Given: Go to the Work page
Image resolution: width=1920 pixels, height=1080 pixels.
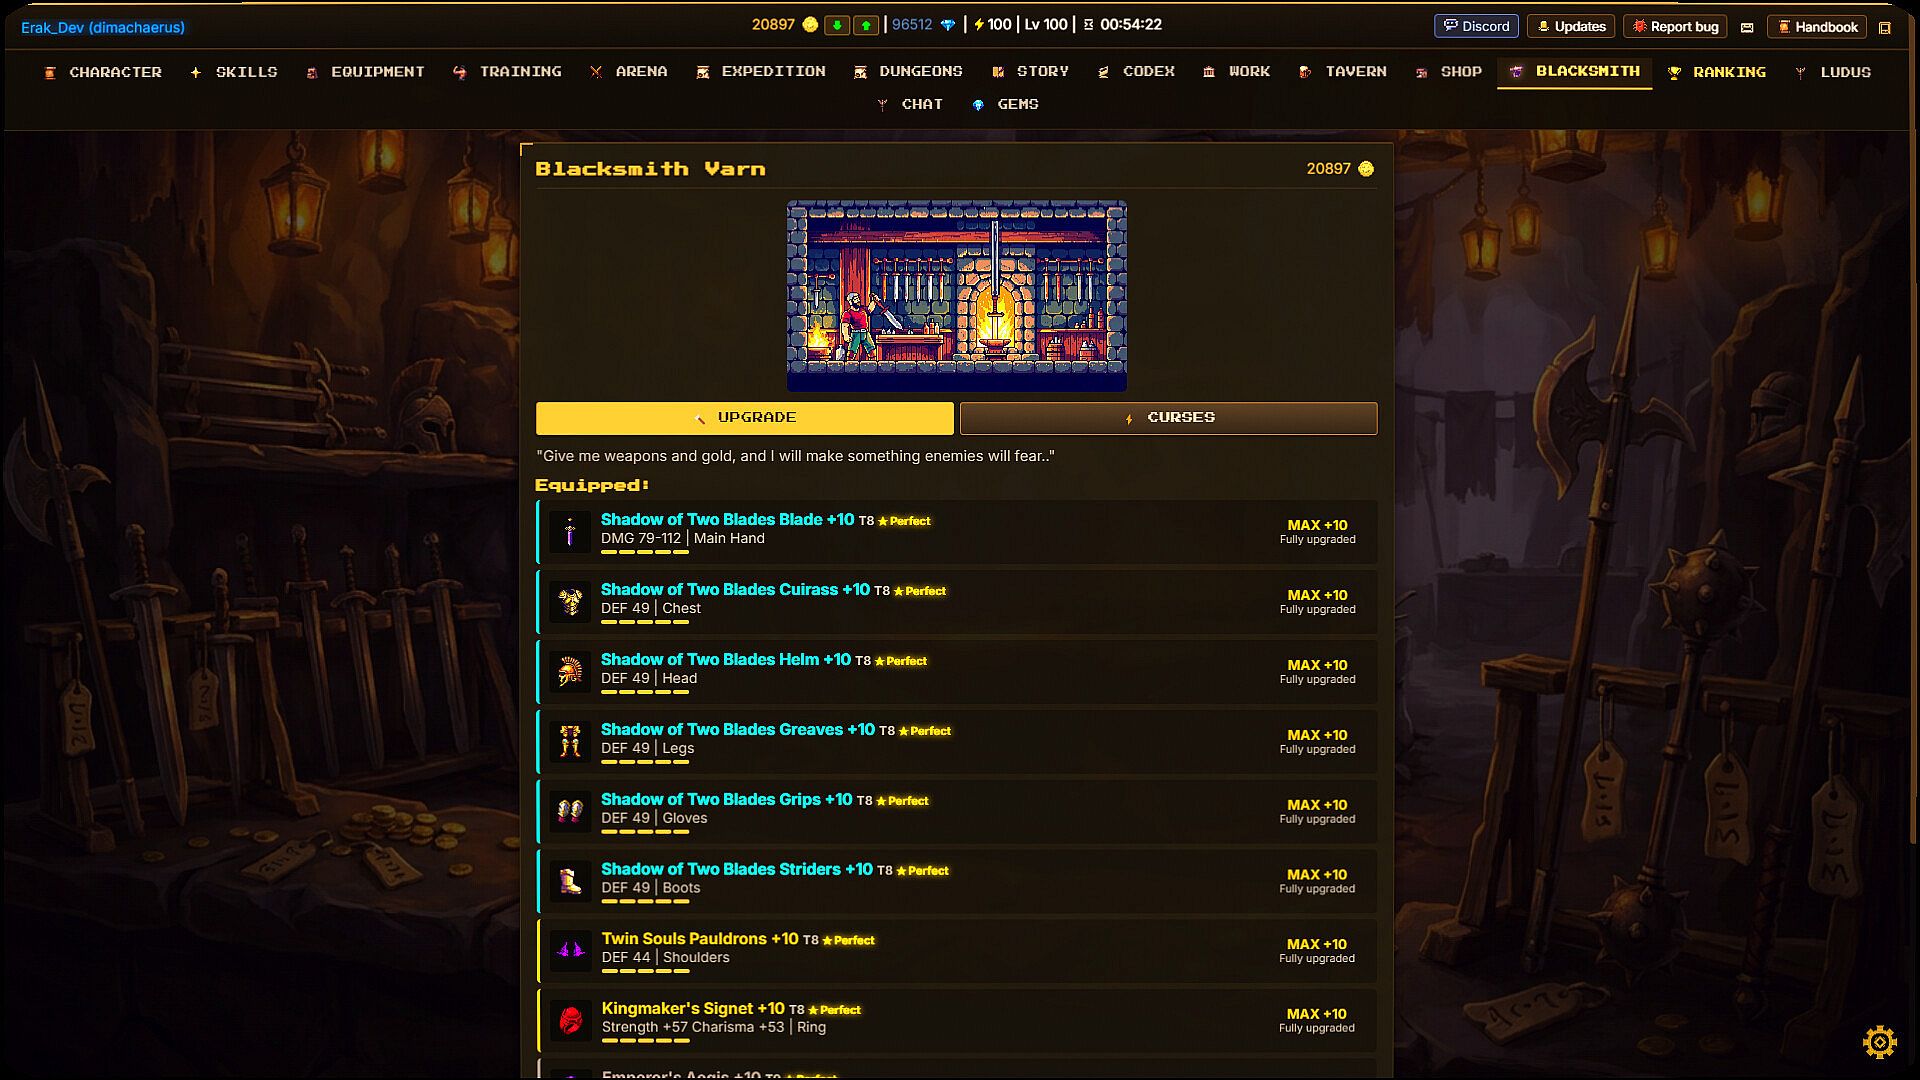Looking at the screenshot, I should (x=1237, y=72).
